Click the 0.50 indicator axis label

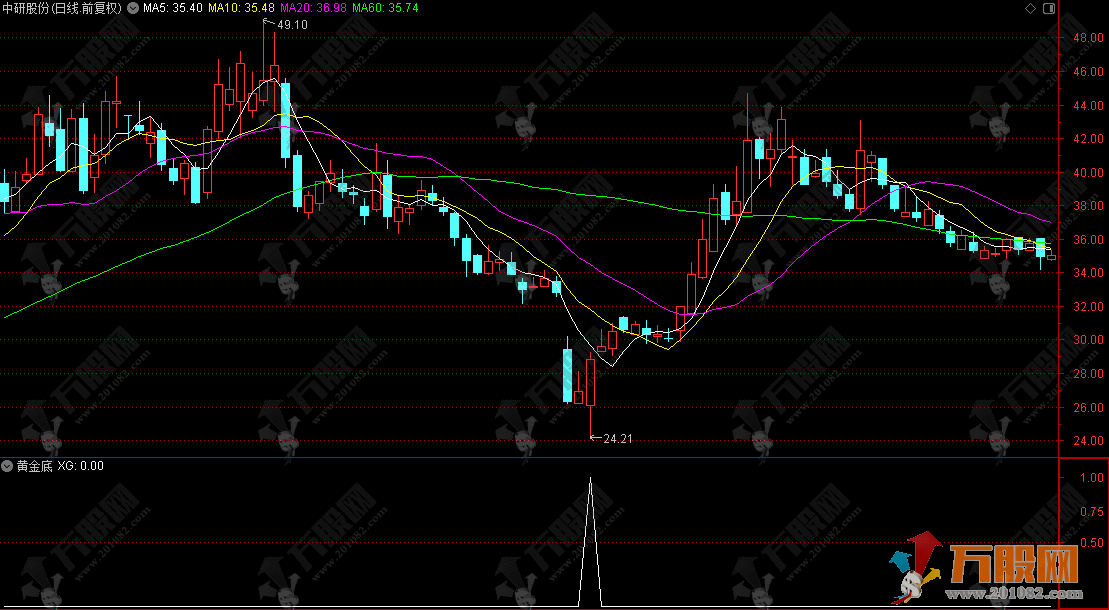point(1091,543)
